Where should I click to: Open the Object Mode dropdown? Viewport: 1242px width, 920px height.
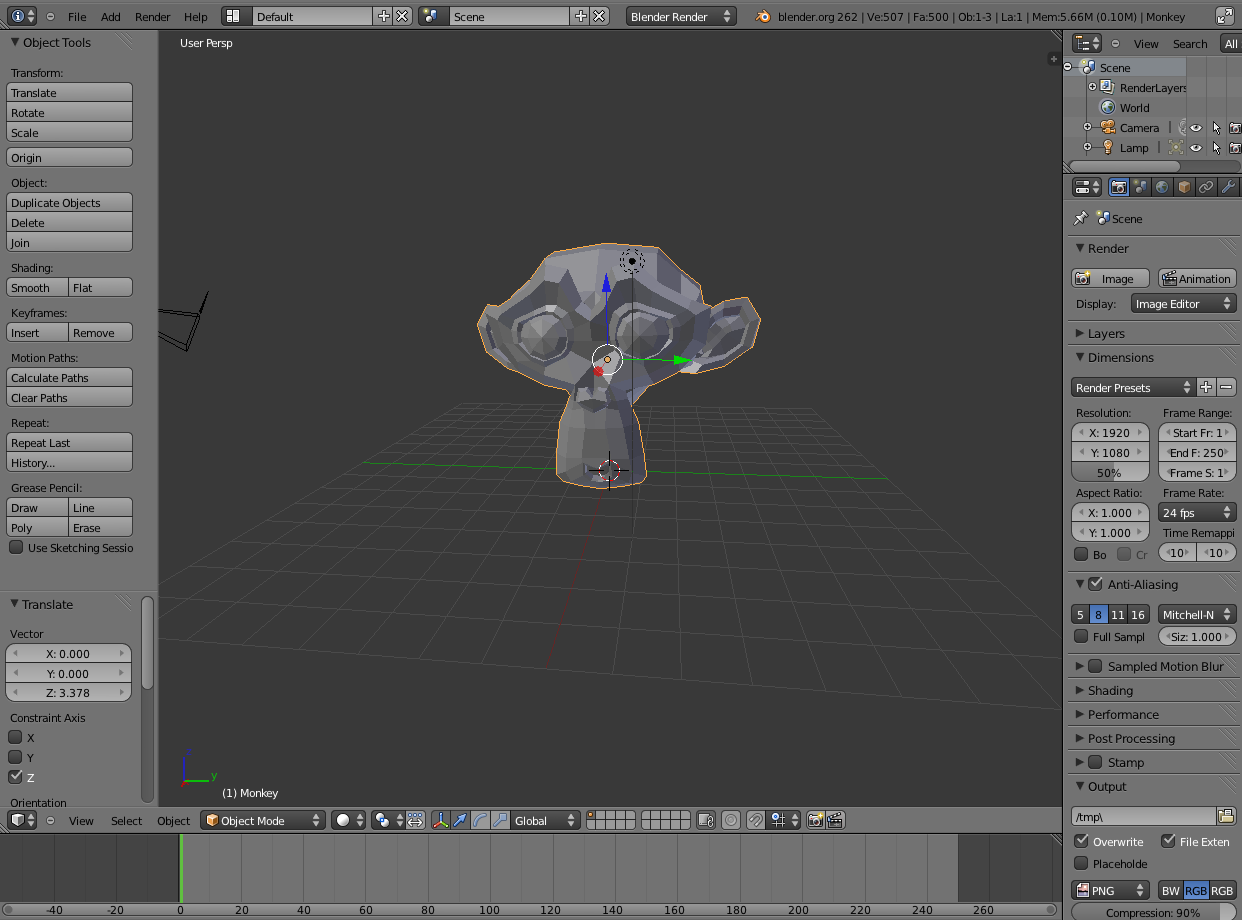click(x=263, y=820)
